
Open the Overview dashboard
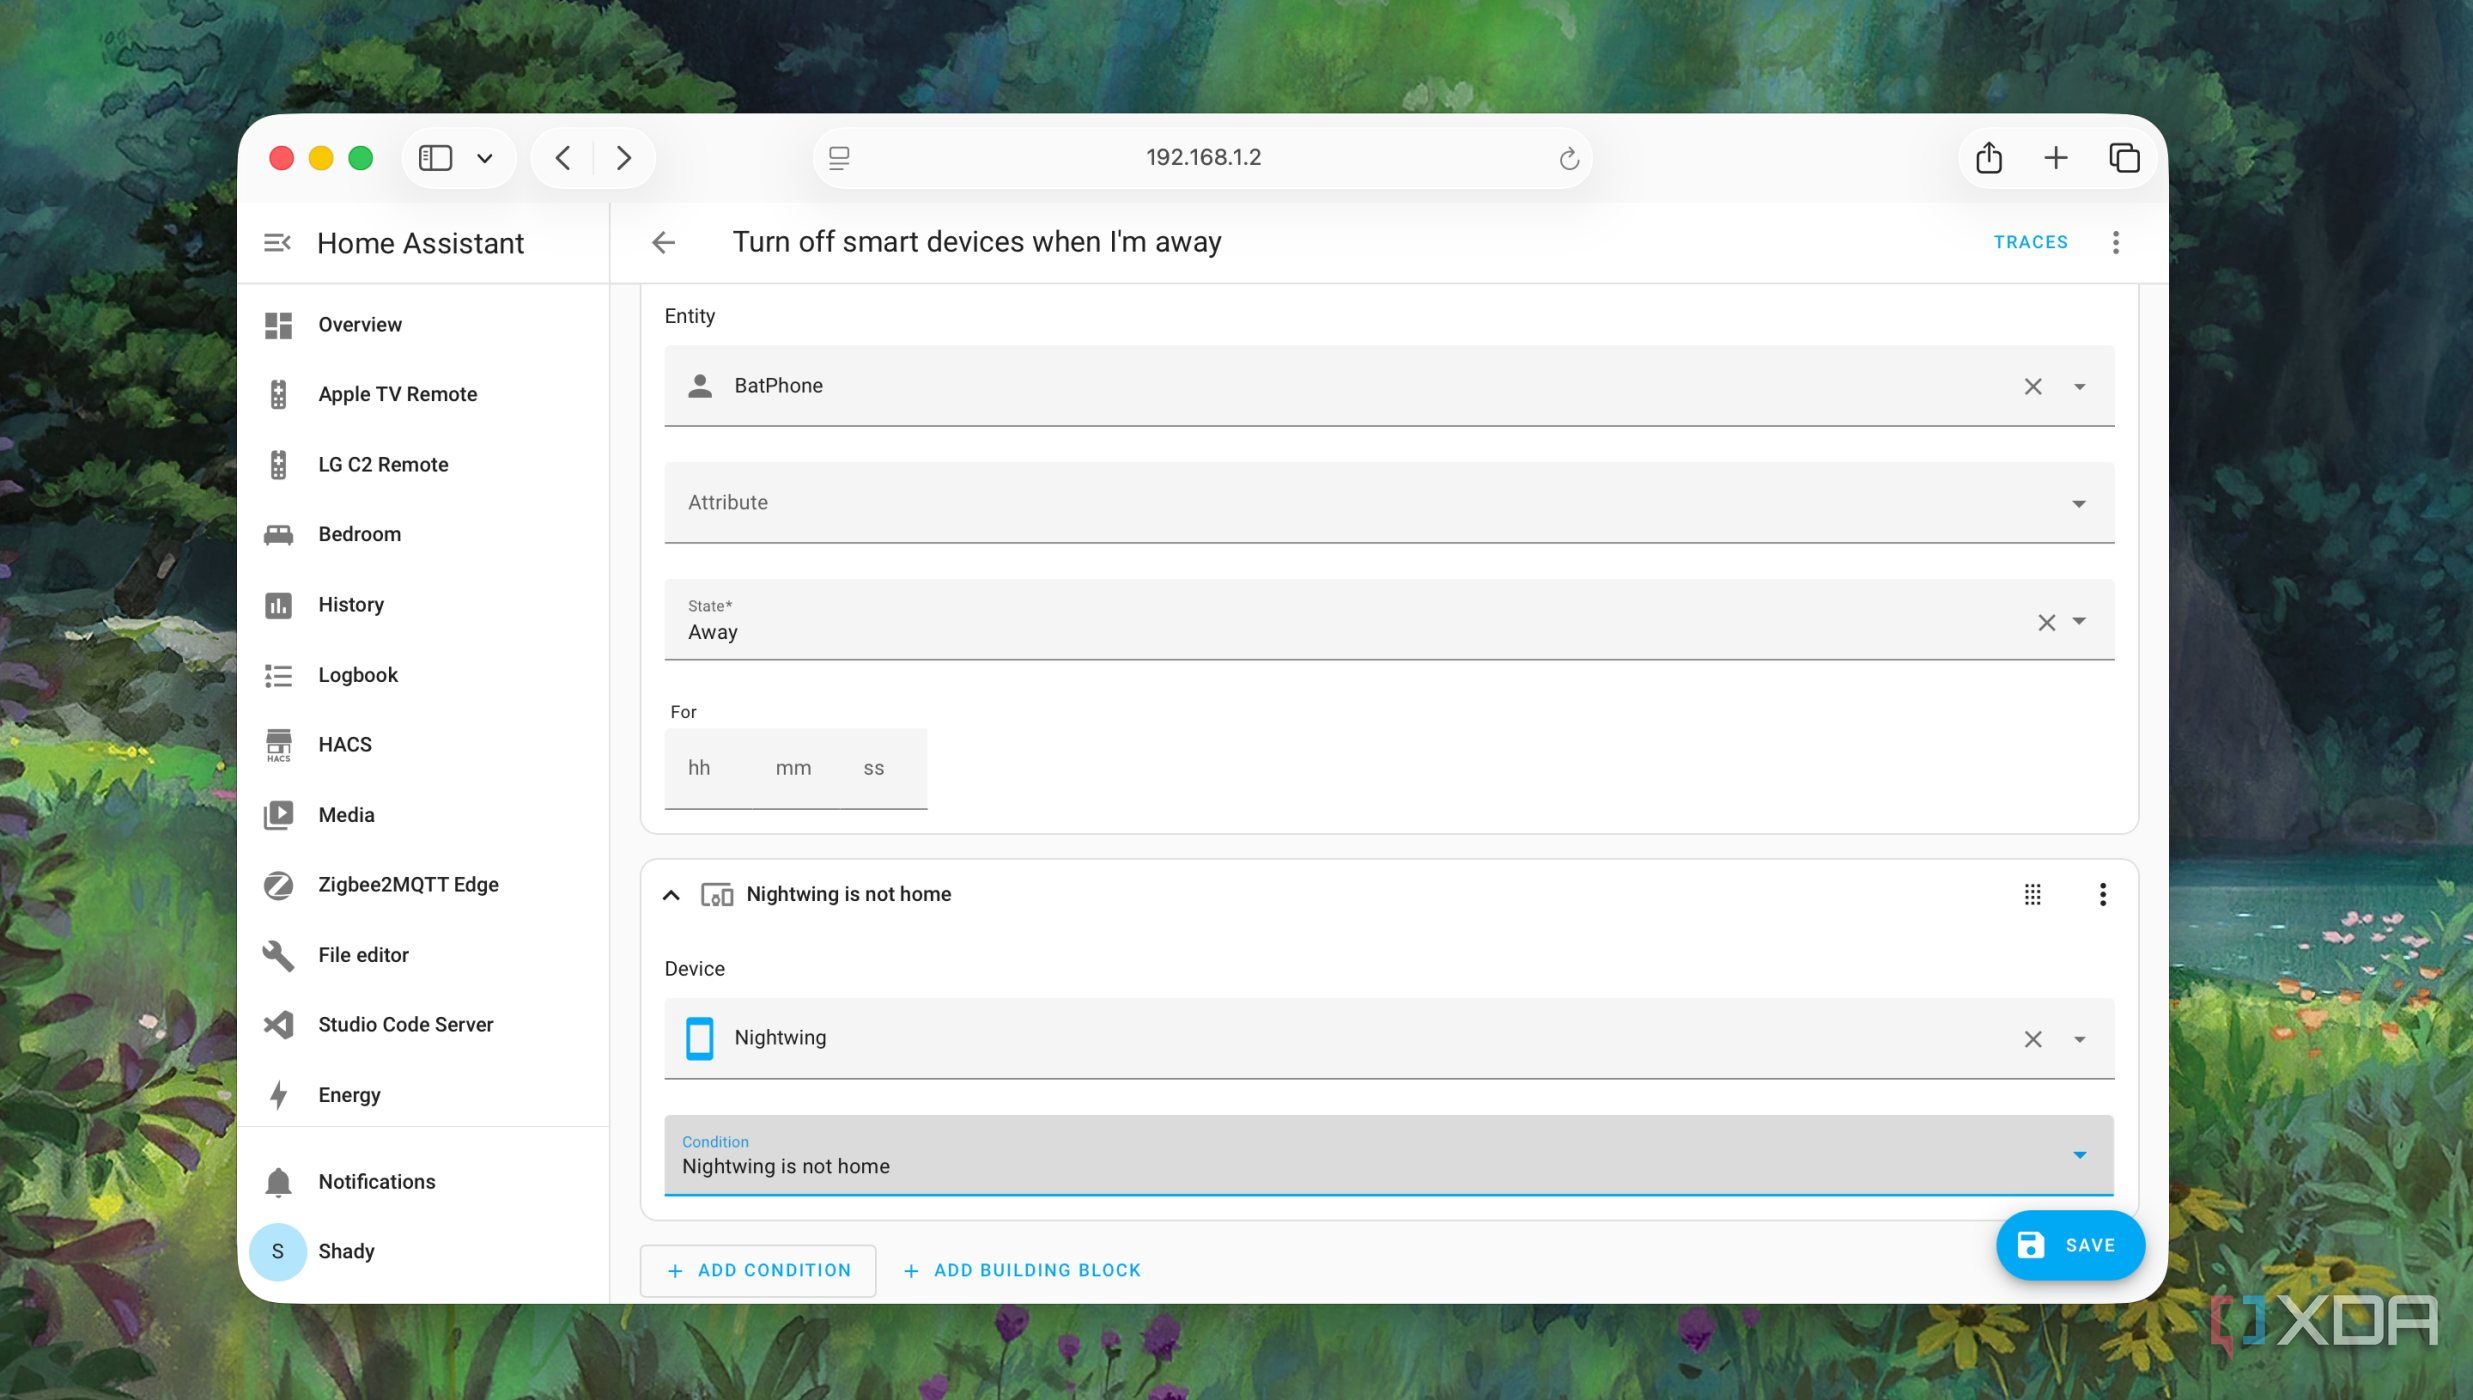[x=424, y=325]
